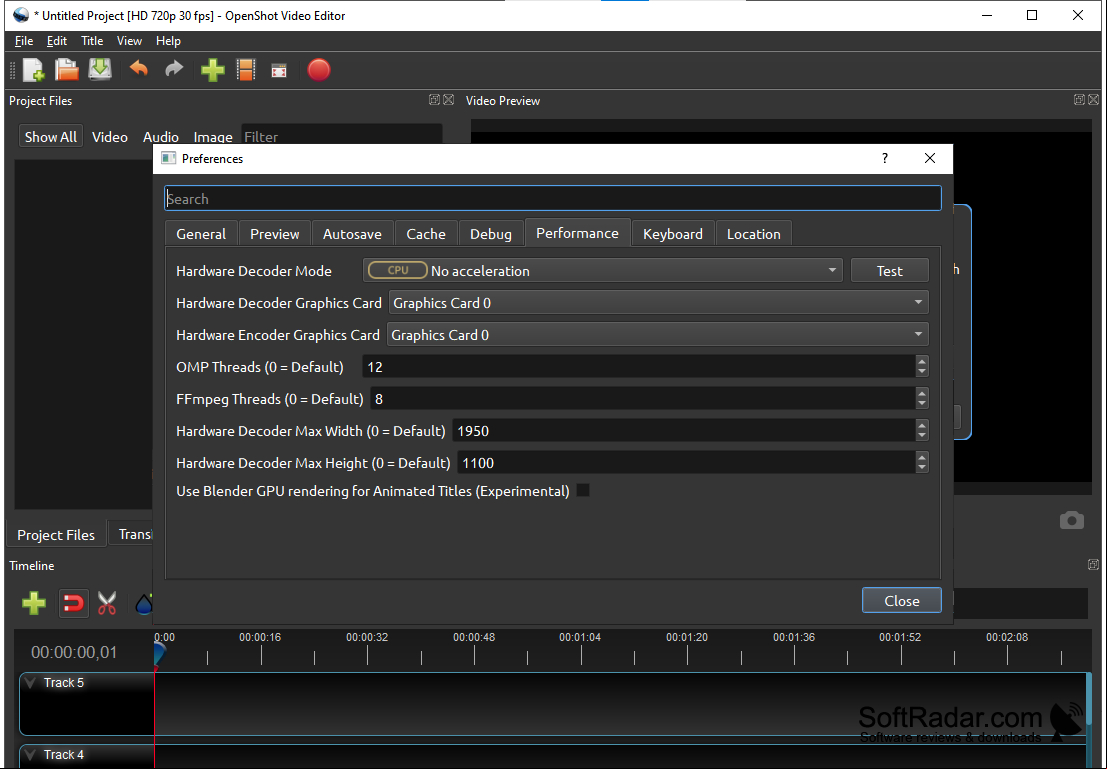
Task: Open the Hardware Decoder Mode dropdown
Action: [x=603, y=270]
